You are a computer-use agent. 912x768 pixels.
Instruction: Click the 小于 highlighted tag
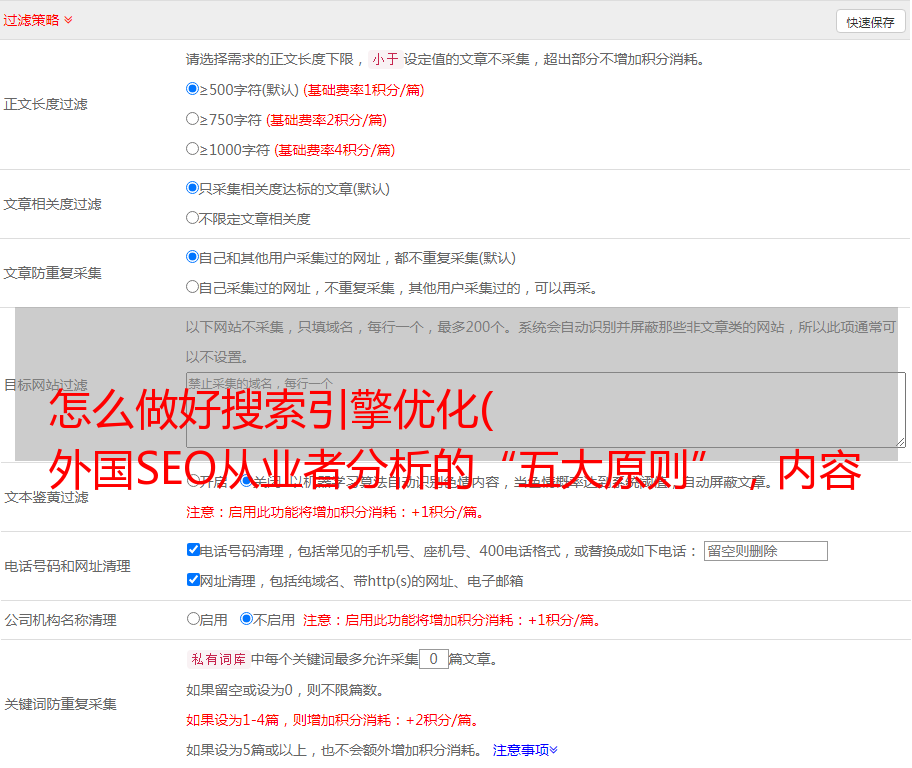click(386, 59)
